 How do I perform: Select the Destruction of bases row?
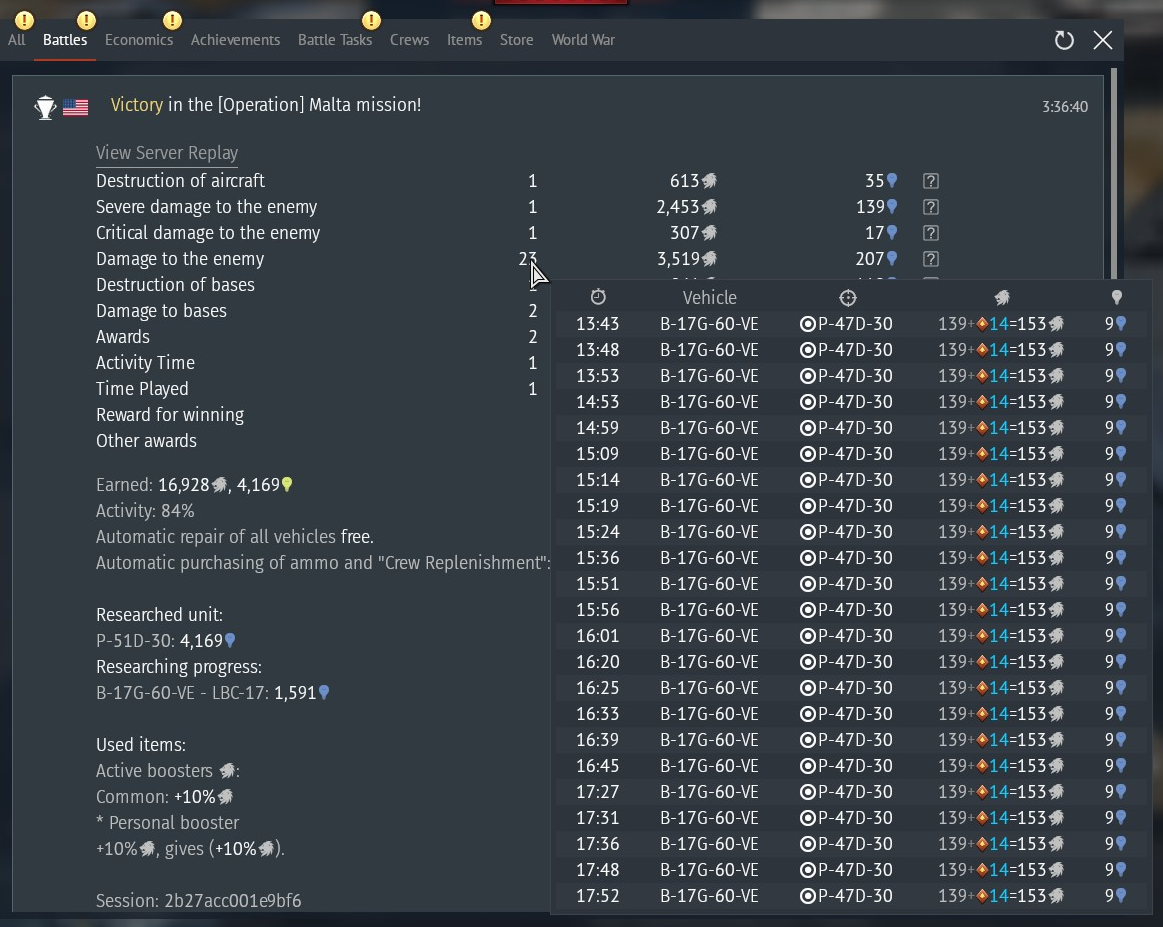(x=175, y=285)
